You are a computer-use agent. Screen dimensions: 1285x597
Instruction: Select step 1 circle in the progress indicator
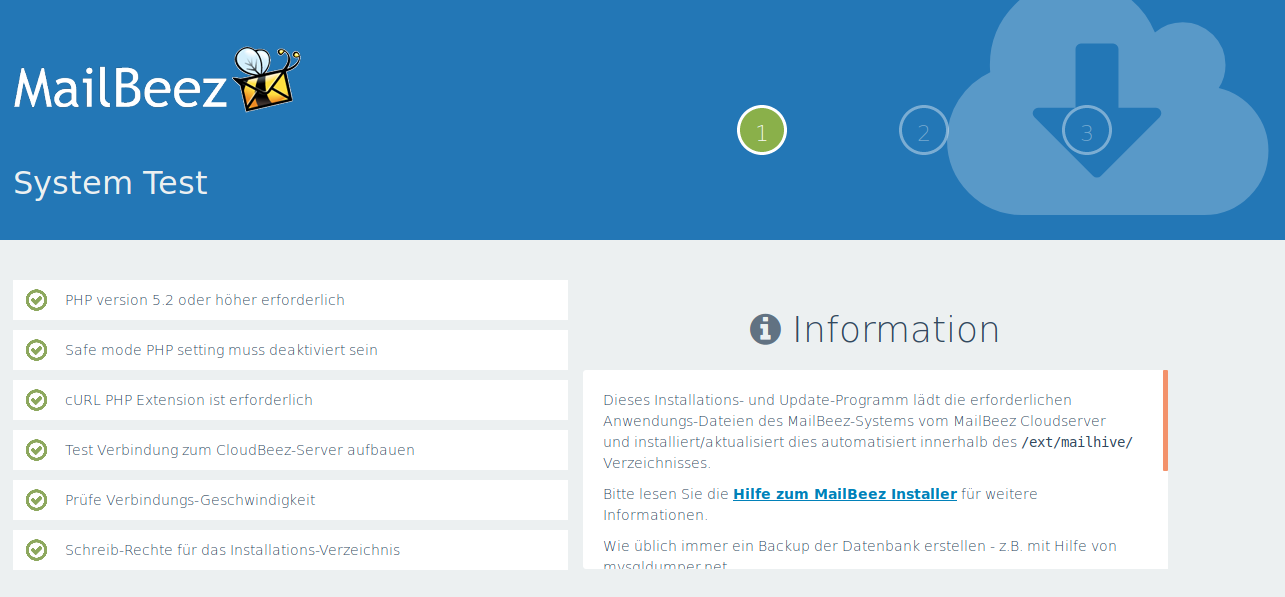(x=762, y=132)
